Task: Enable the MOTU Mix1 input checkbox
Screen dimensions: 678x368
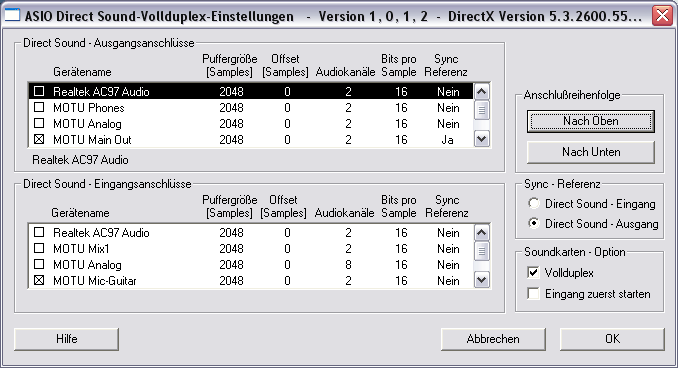Action: point(39,248)
